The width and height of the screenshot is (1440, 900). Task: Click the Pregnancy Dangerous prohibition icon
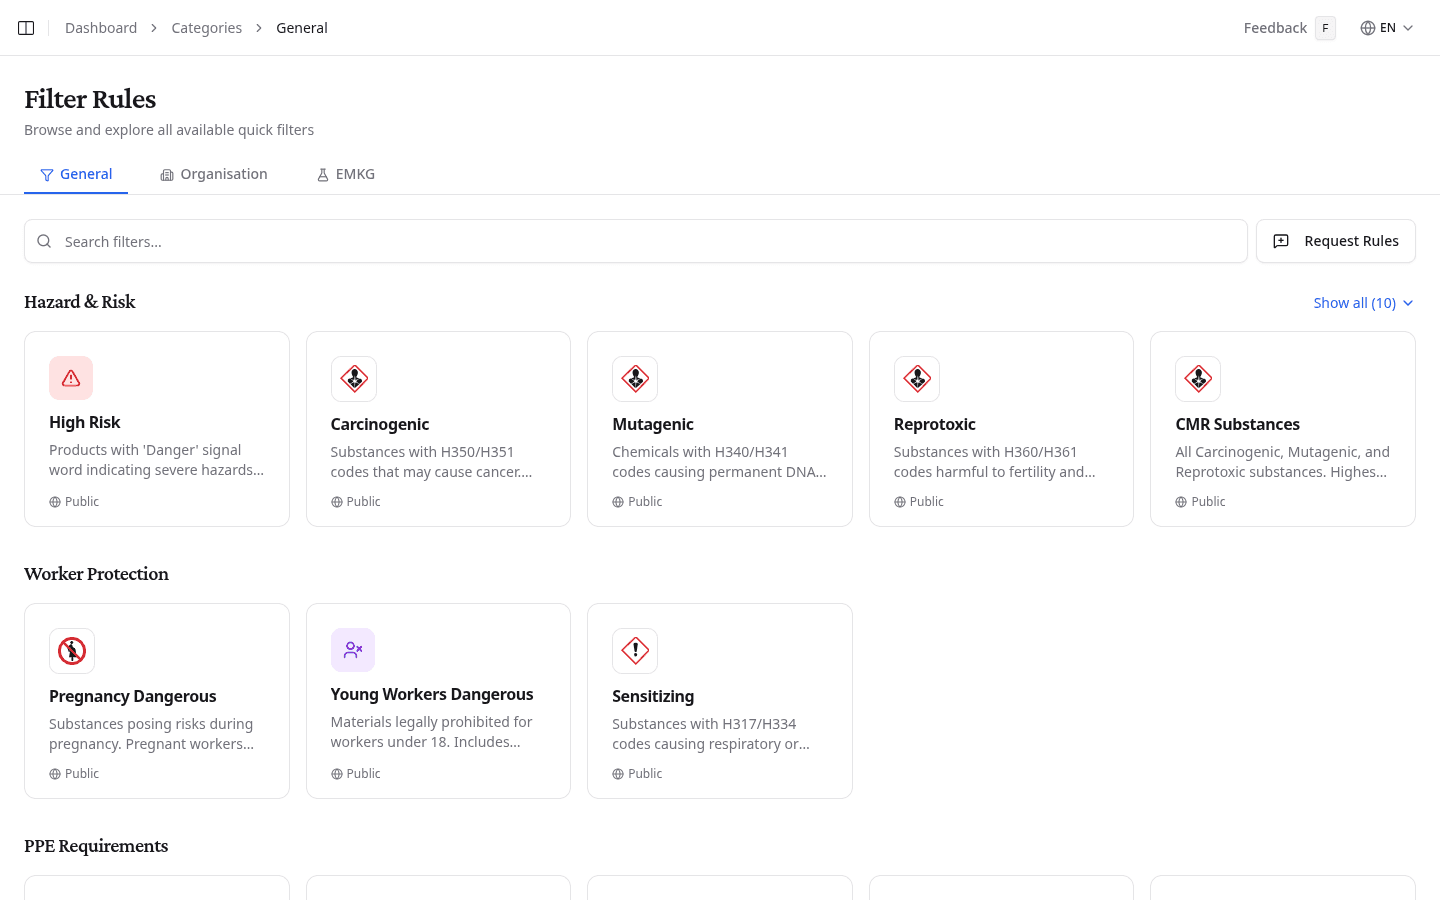pyautogui.click(x=72, y=651)
